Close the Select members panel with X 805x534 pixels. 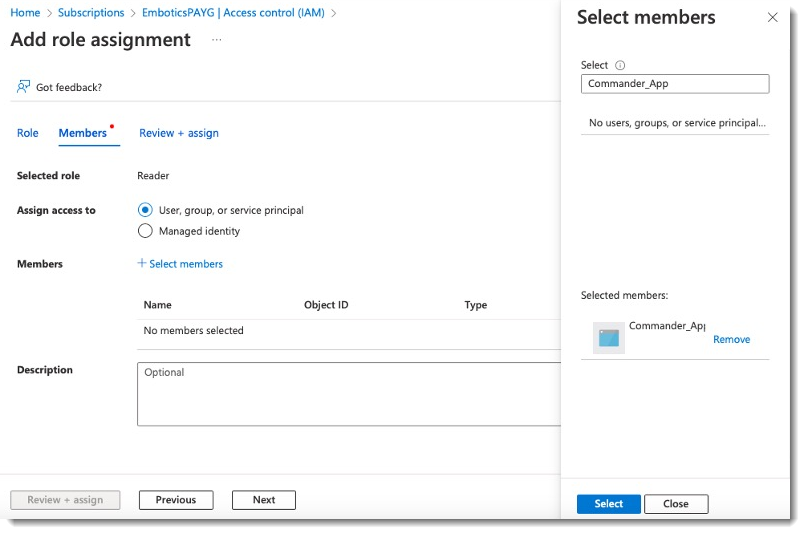coord(772,17)
